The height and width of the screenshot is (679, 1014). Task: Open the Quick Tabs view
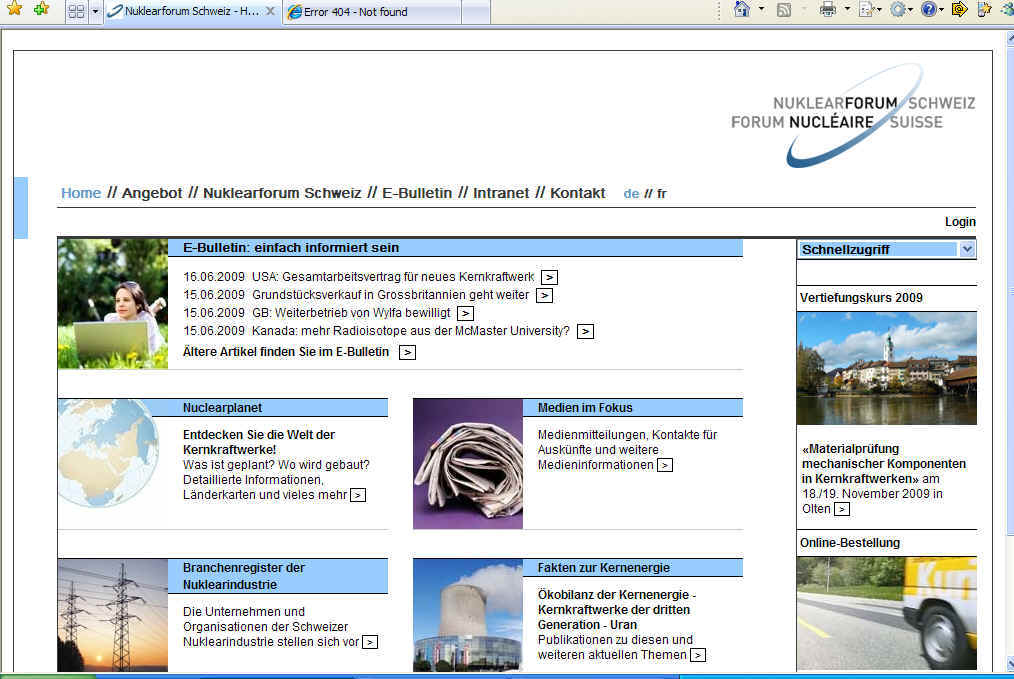(76, 12)
